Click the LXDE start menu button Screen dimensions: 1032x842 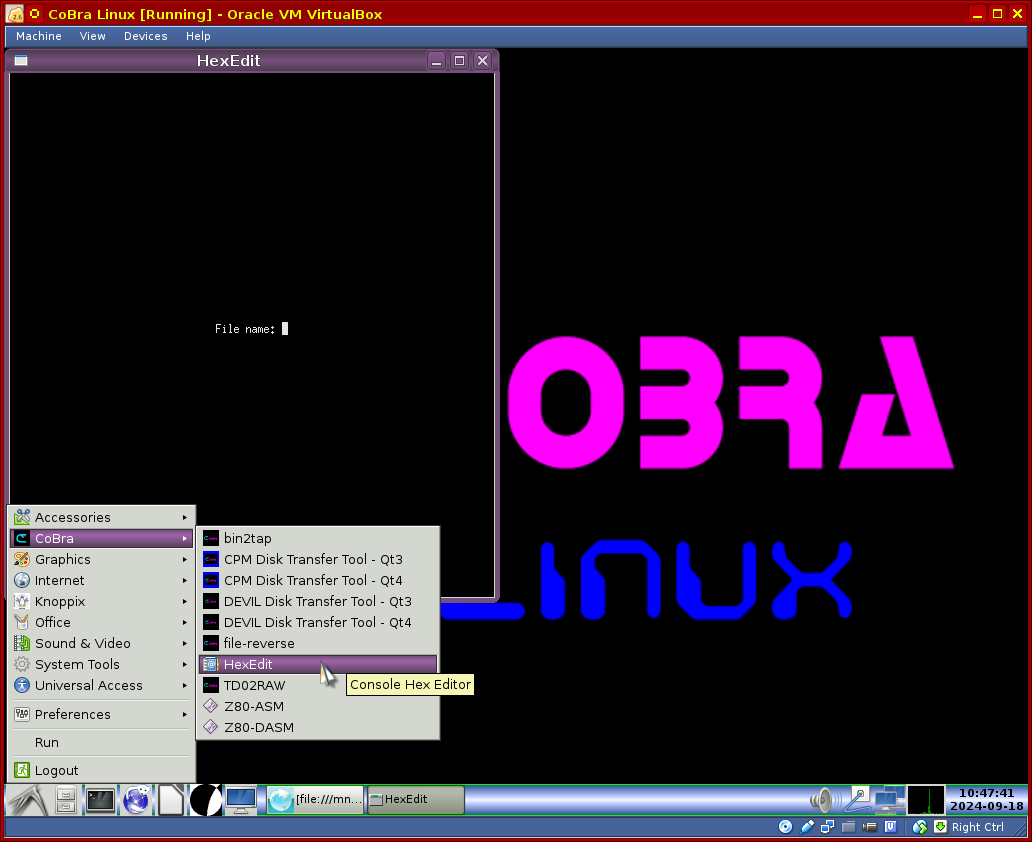point(26,800)
